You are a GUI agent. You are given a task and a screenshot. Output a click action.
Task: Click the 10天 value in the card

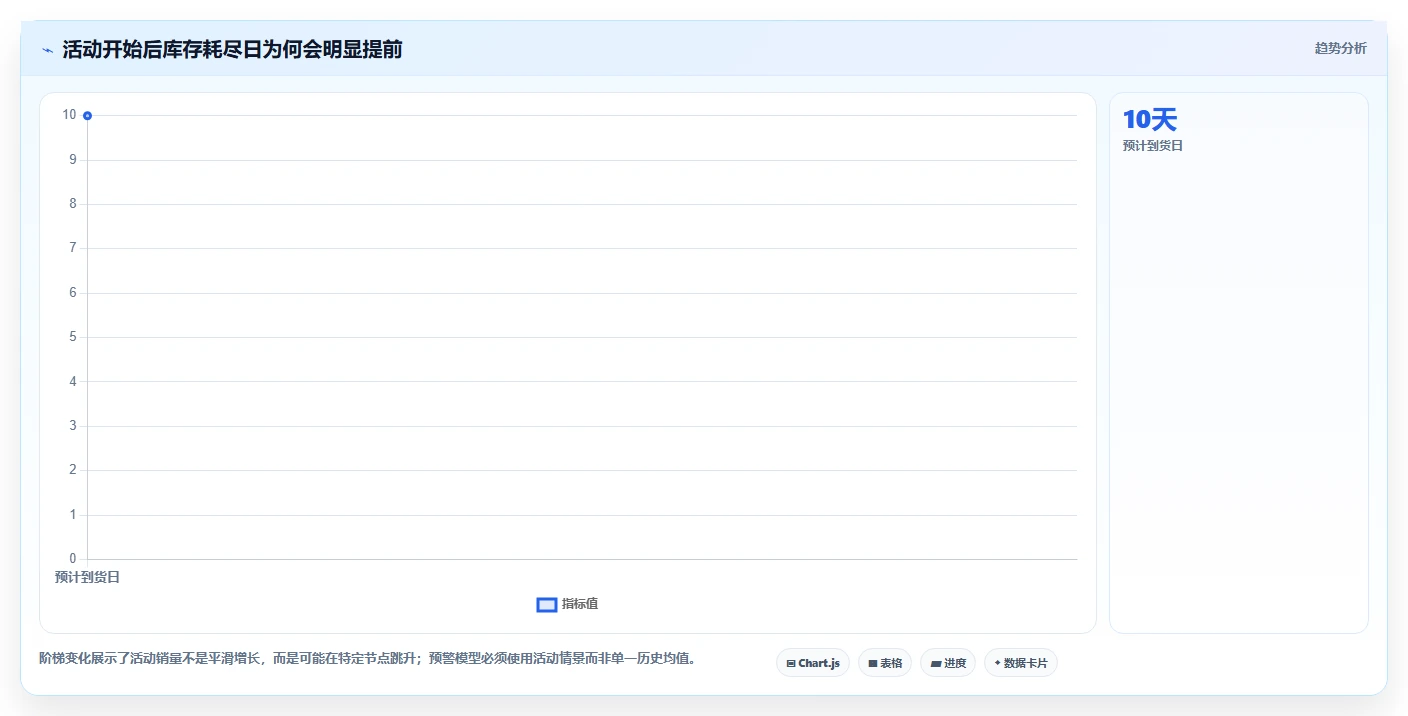point(1150,120)
